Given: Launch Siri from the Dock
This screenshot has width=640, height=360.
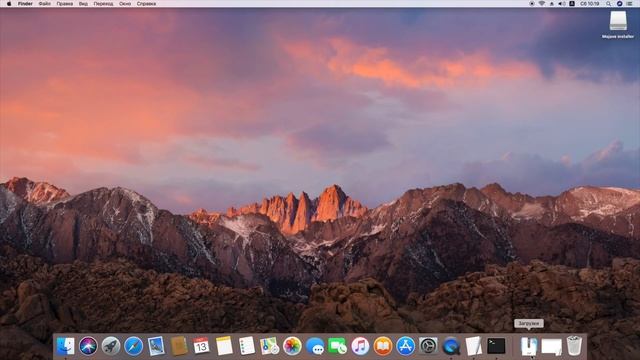Looking at the screenshot, I should 88,346.
